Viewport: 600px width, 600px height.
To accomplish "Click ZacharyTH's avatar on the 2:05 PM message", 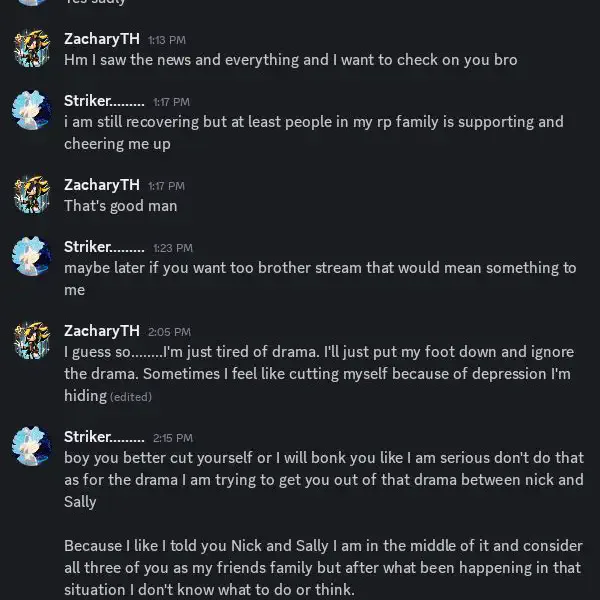I will coord(32,341).
